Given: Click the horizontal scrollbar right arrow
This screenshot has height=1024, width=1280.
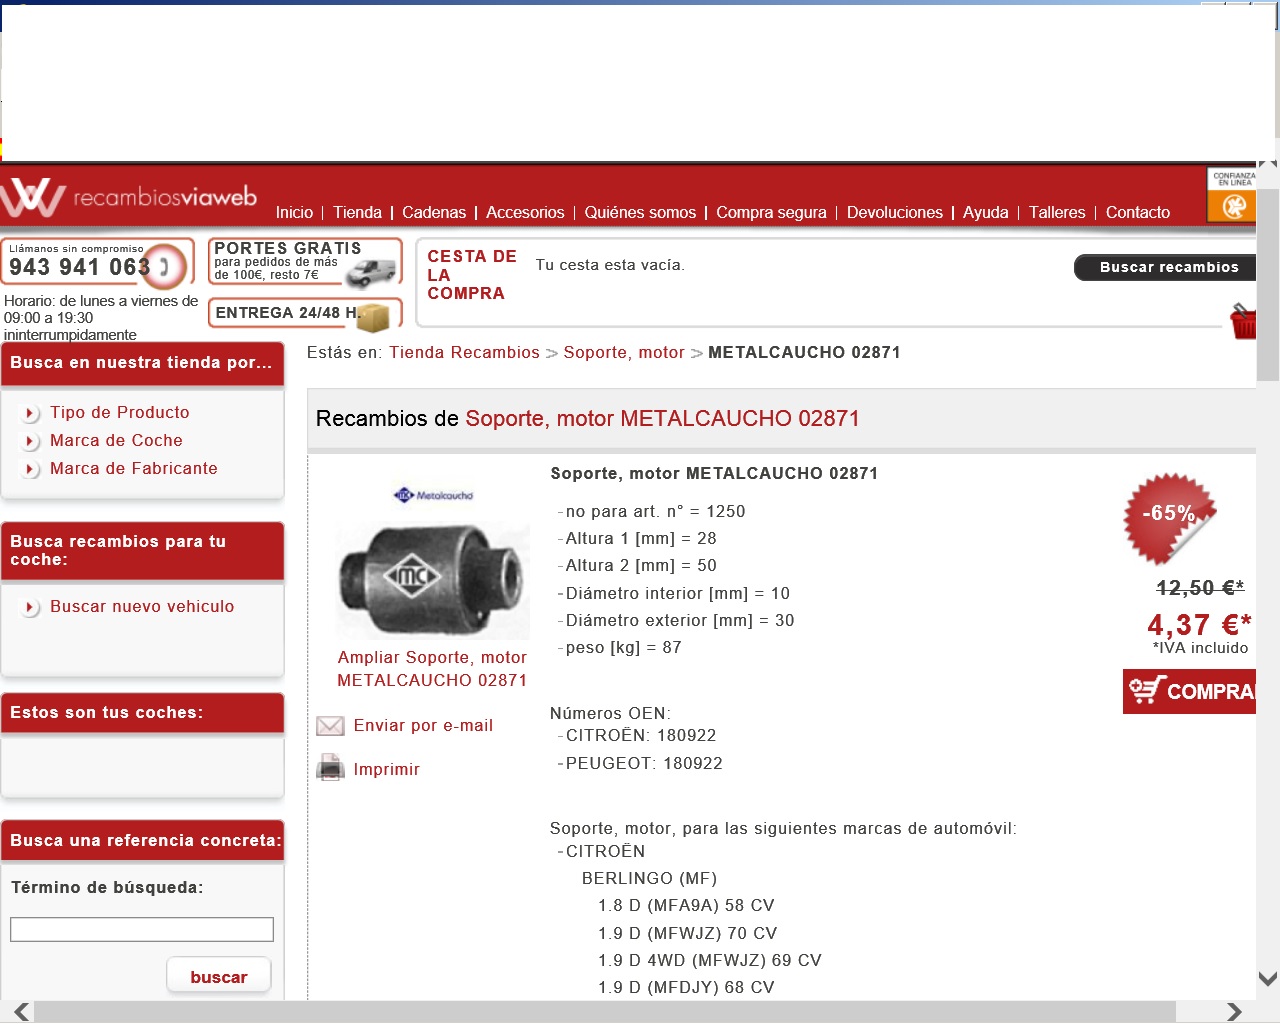Looking at the screenshot, I should (x=1234, y=1012).
